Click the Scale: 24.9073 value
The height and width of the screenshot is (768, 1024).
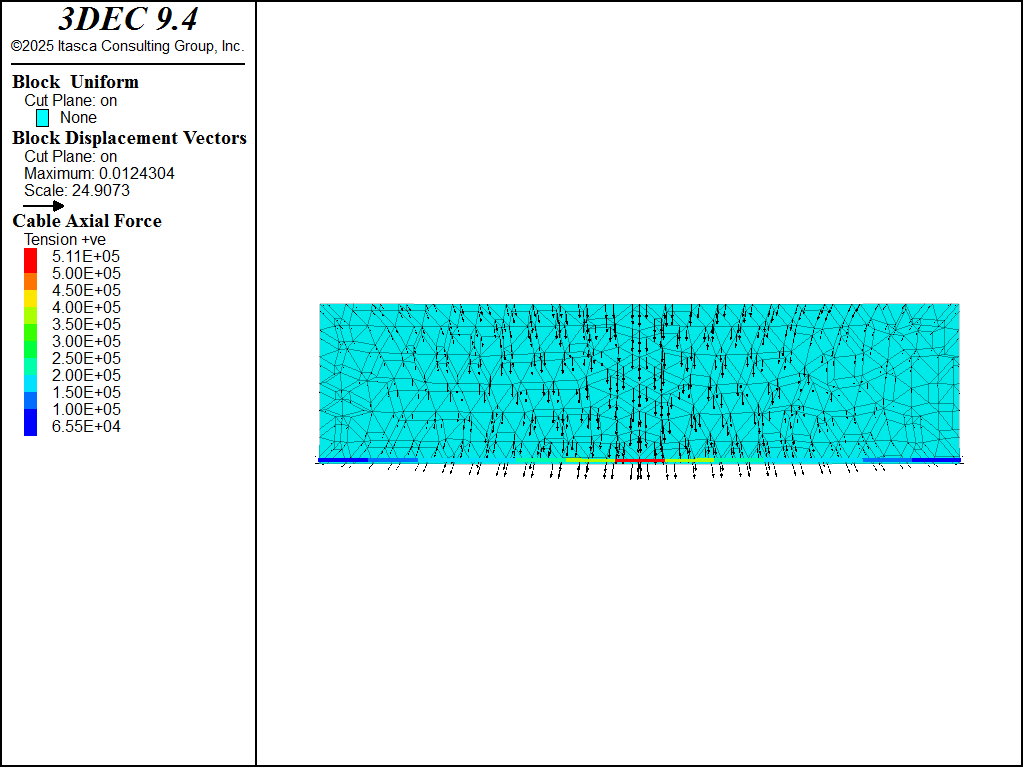click(x=77, y=191)
